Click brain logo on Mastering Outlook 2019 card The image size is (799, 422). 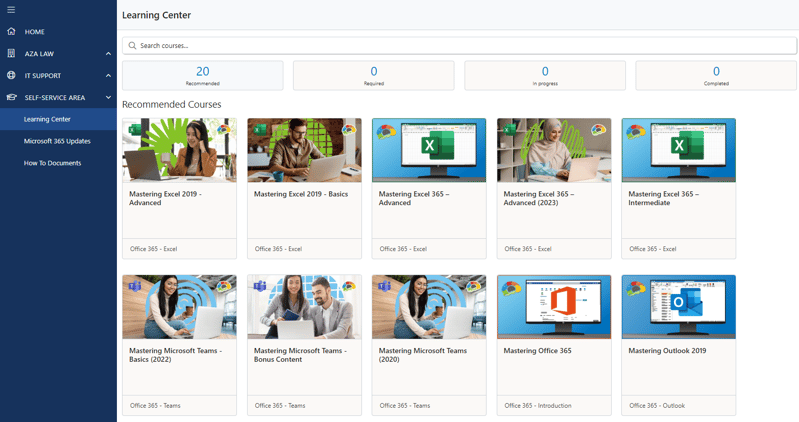635,288
